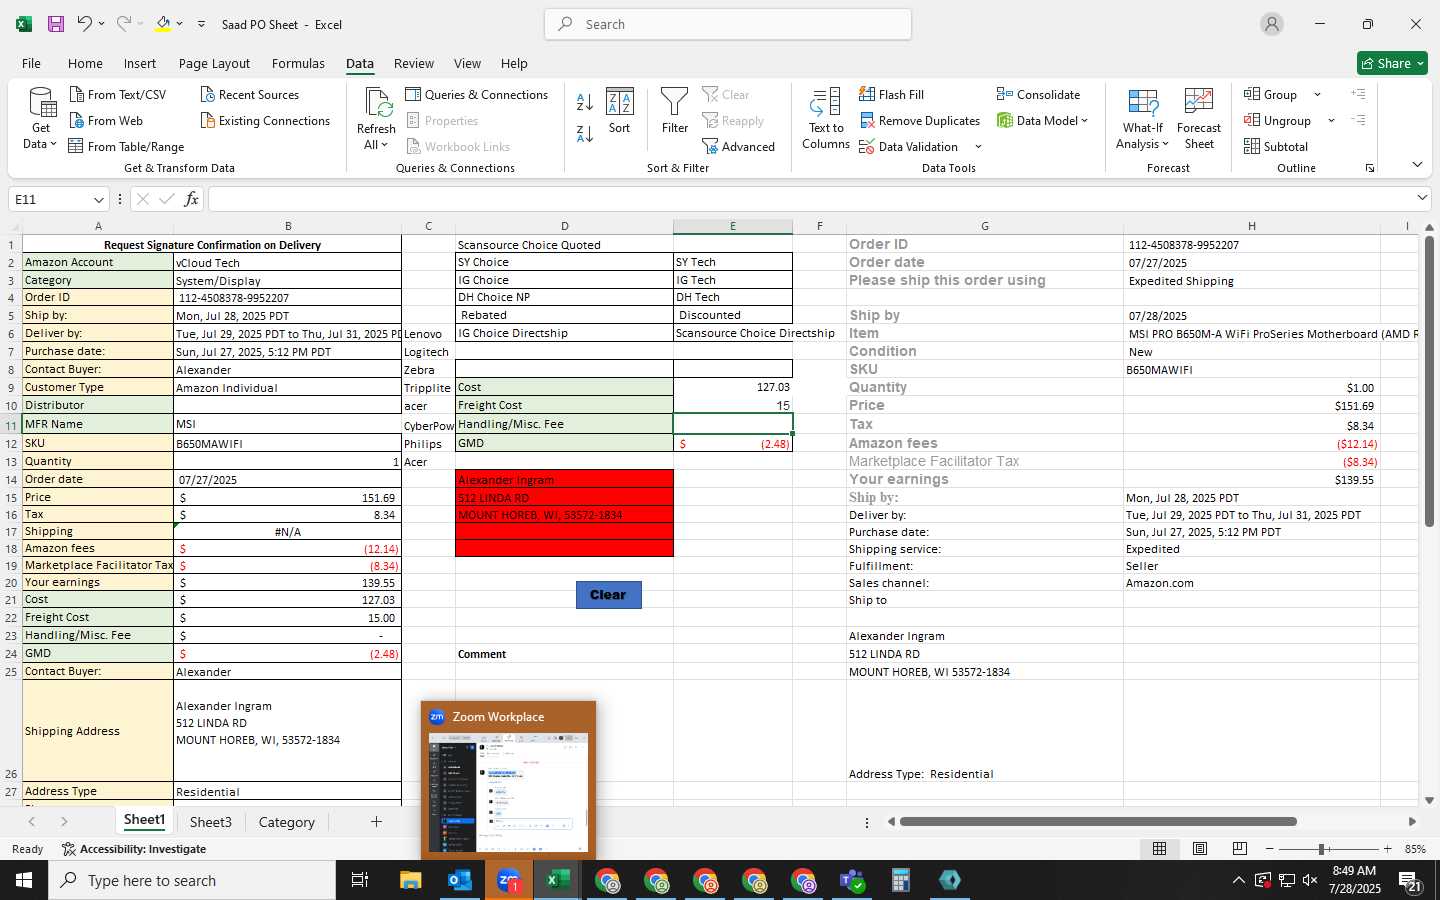Open the Page Layout tab
The image size is (1440, 900).
[x=214, y=63]
